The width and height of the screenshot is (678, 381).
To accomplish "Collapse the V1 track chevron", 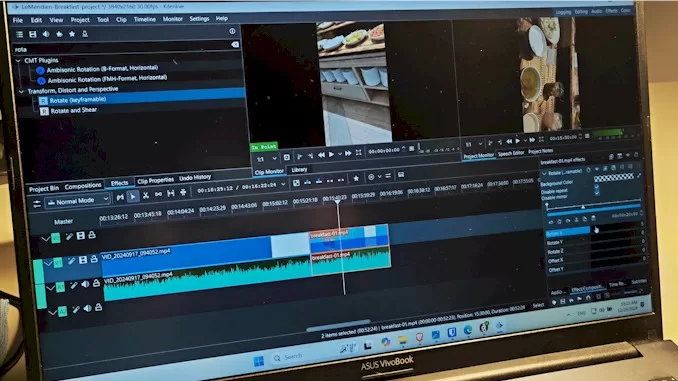I will [x=48, y=263].
